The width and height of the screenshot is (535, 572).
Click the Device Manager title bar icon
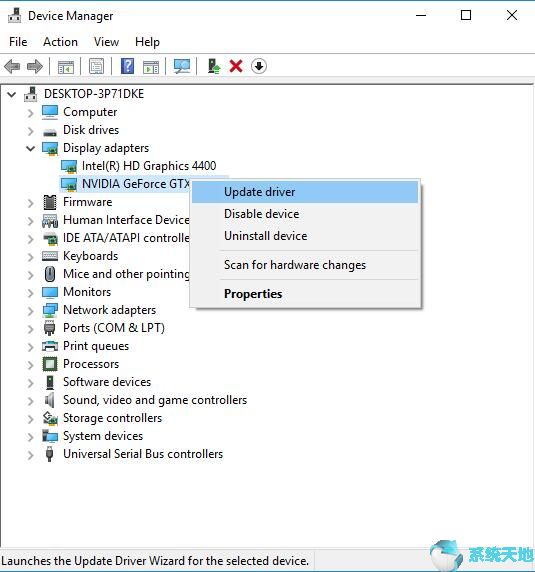[x=15, y=15]
